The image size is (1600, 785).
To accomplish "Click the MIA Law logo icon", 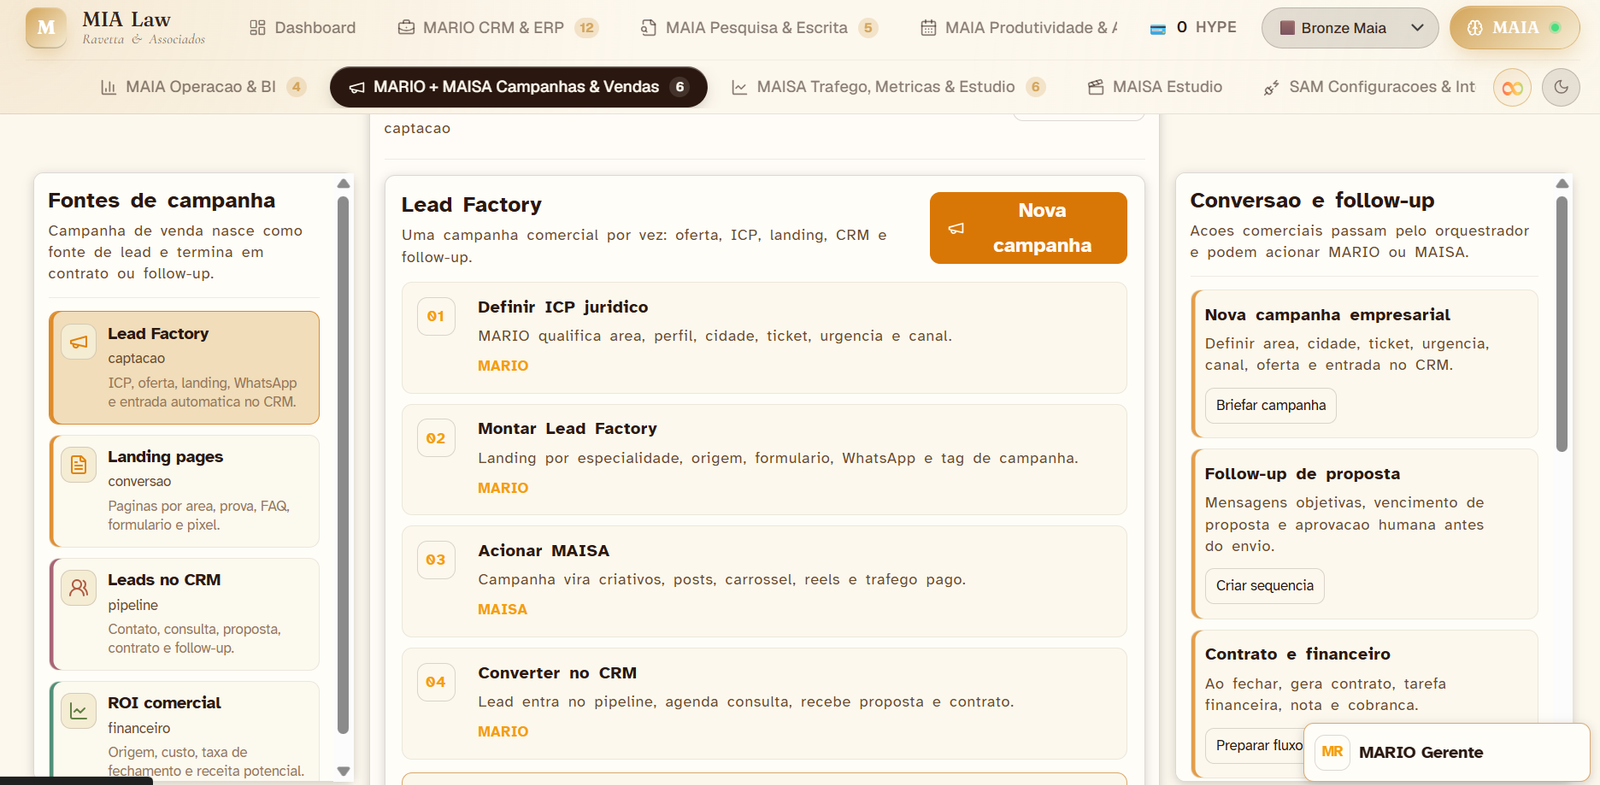I will tap(46, 28).
